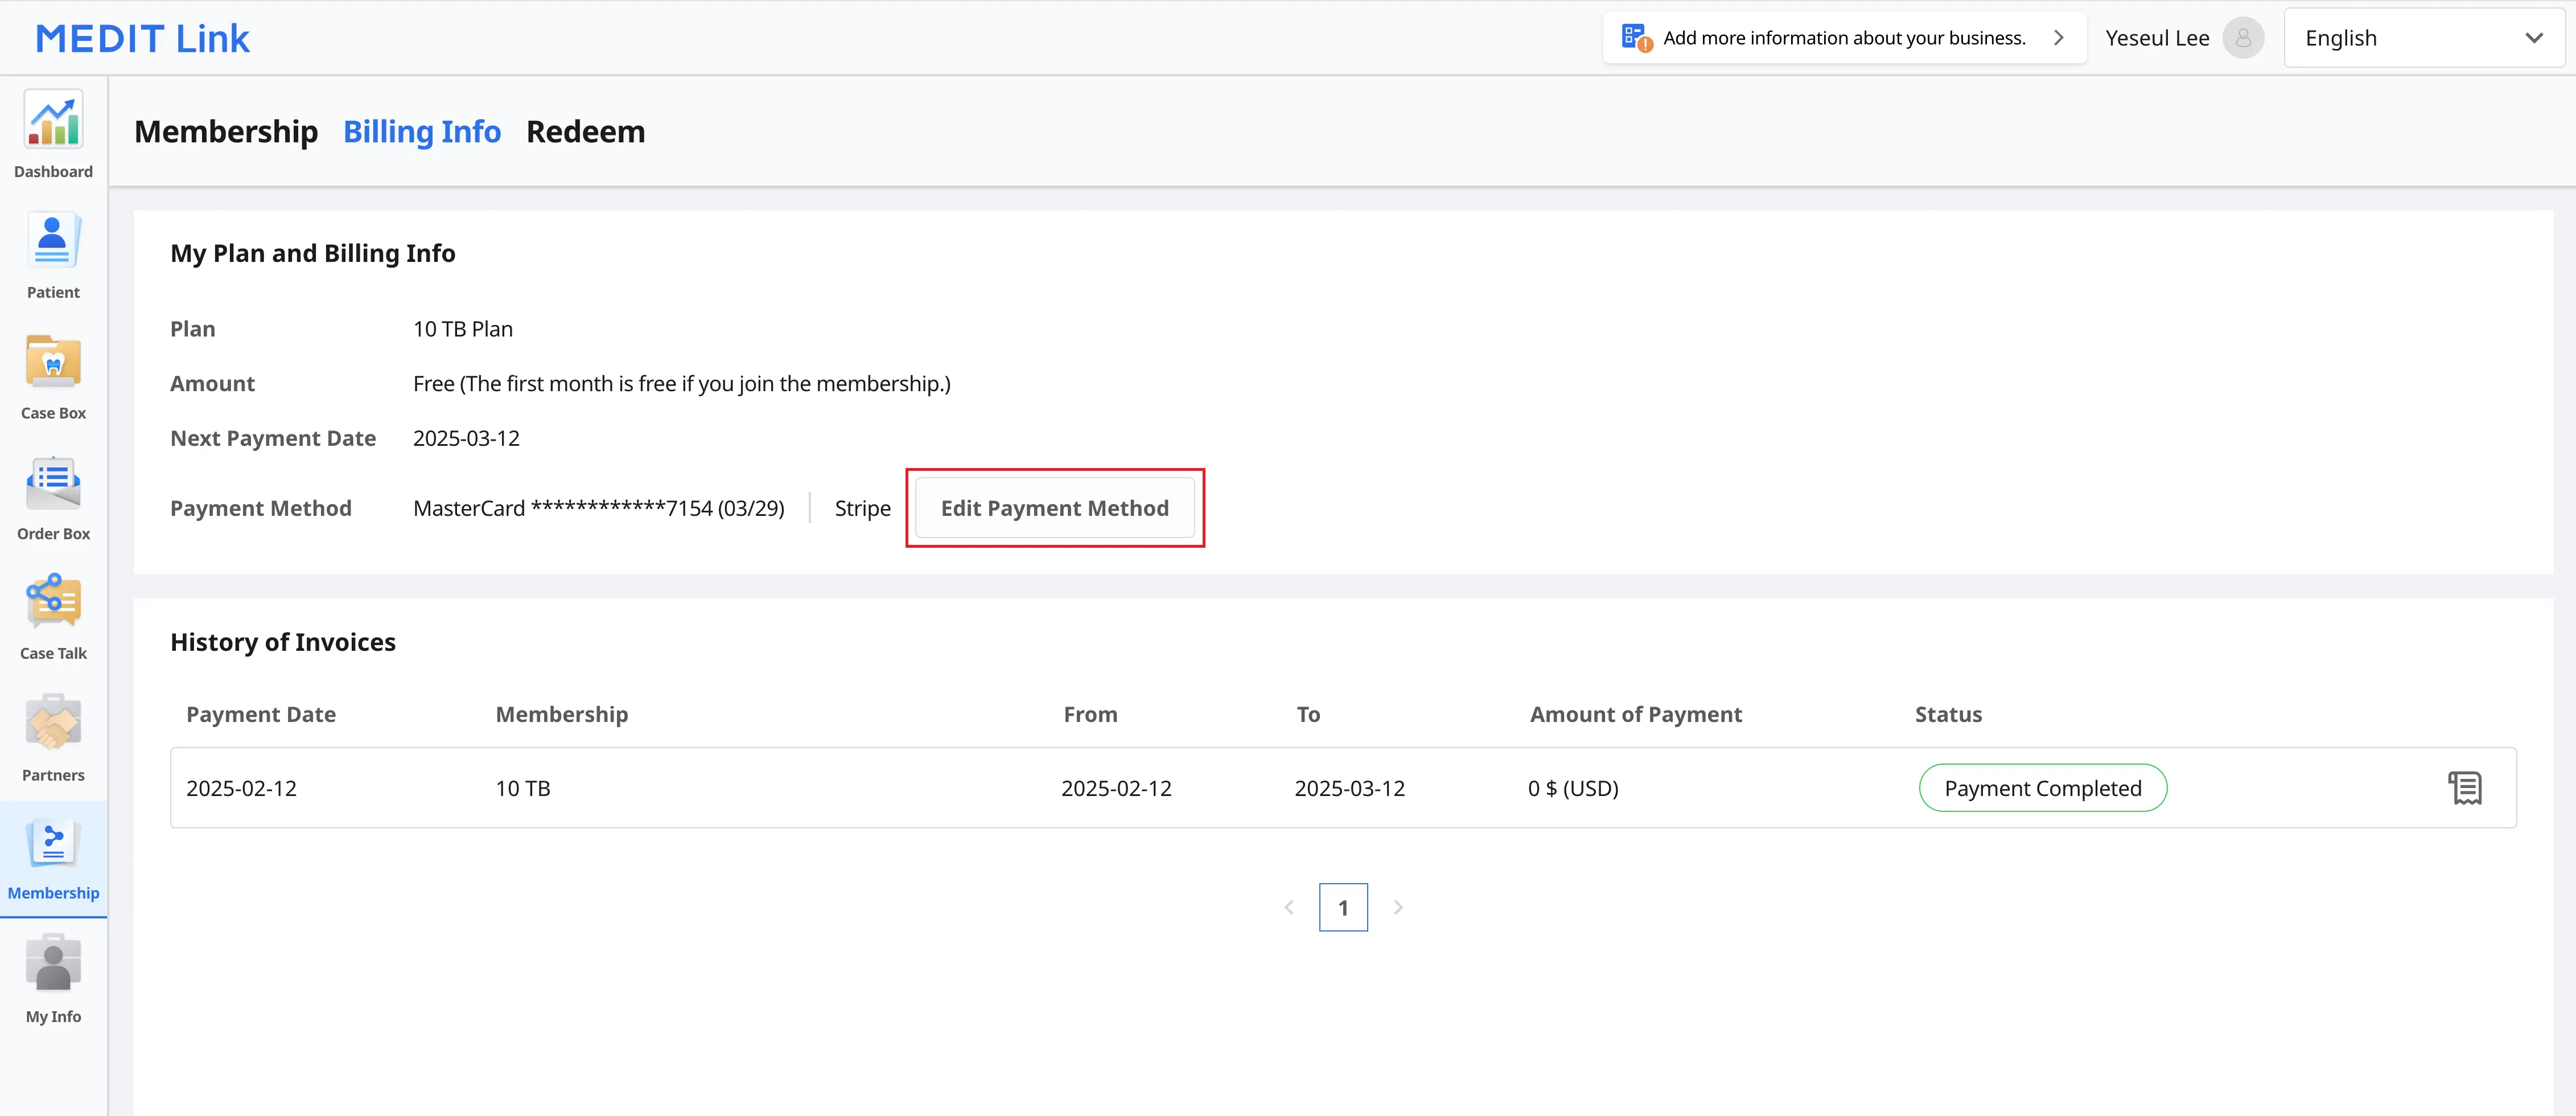Screen dimensions: 2576x1116
Task: Expand the English language dropdown
Action: click(x=2424, y=38)
